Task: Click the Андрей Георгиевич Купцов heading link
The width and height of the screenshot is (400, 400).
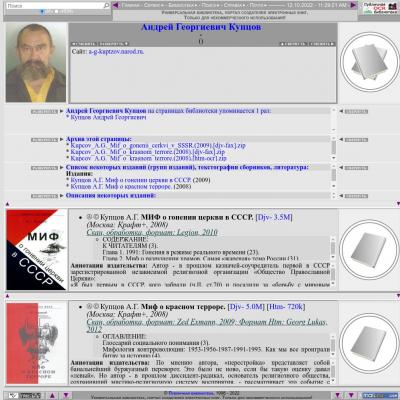Action: [x=201, y=27]
